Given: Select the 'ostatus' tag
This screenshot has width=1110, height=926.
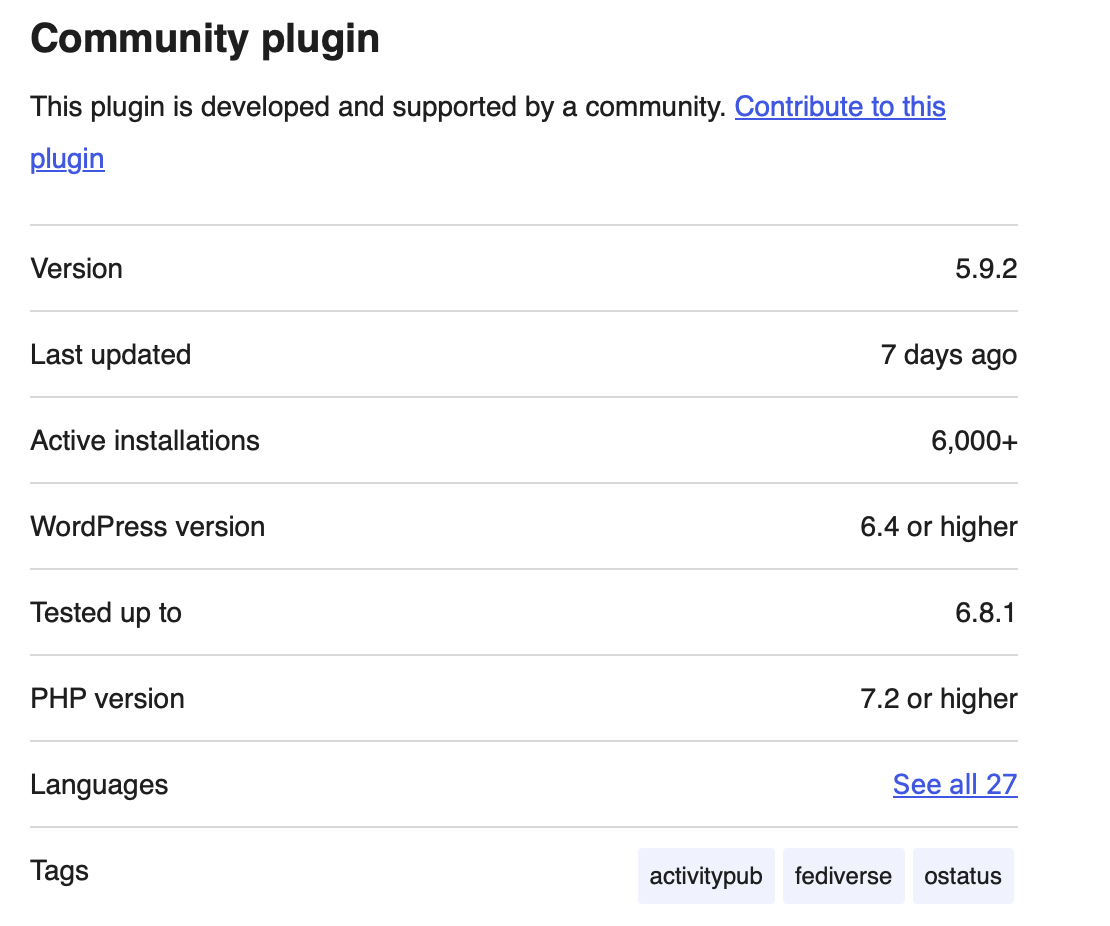Looking at the screenshot, I should (x=963, y=876).
